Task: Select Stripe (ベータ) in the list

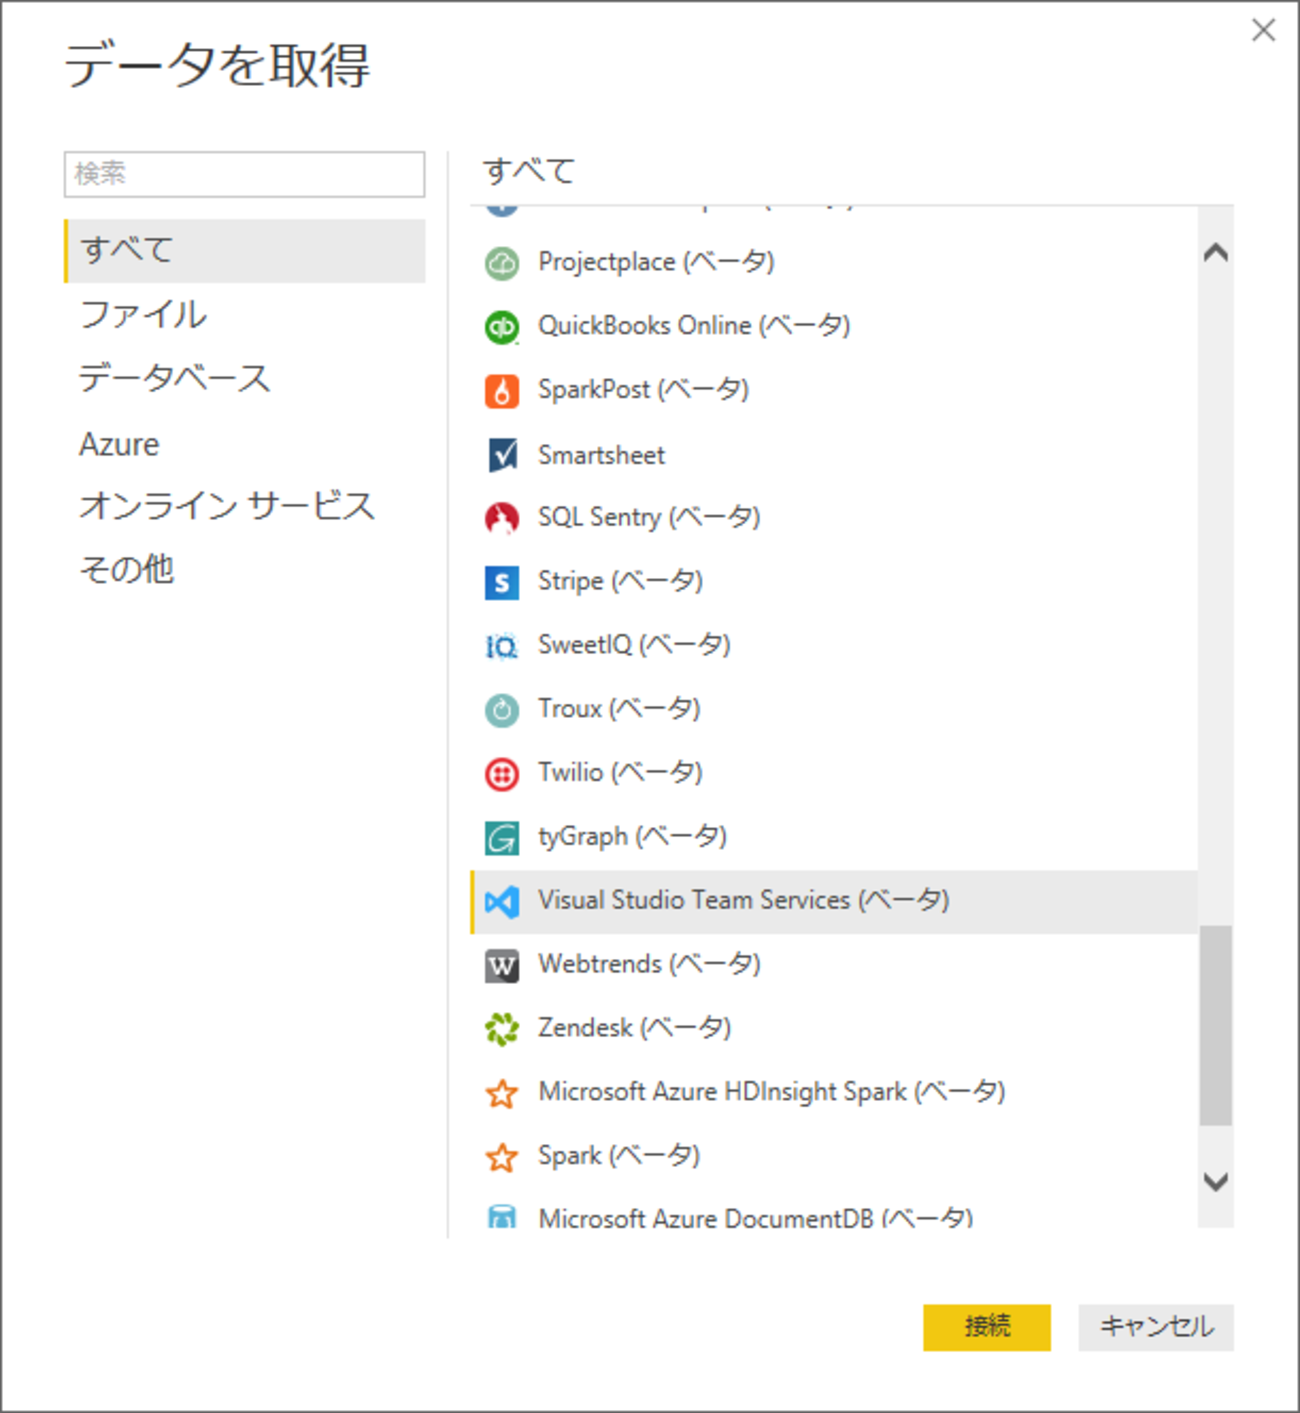Action: click(834, 582)
